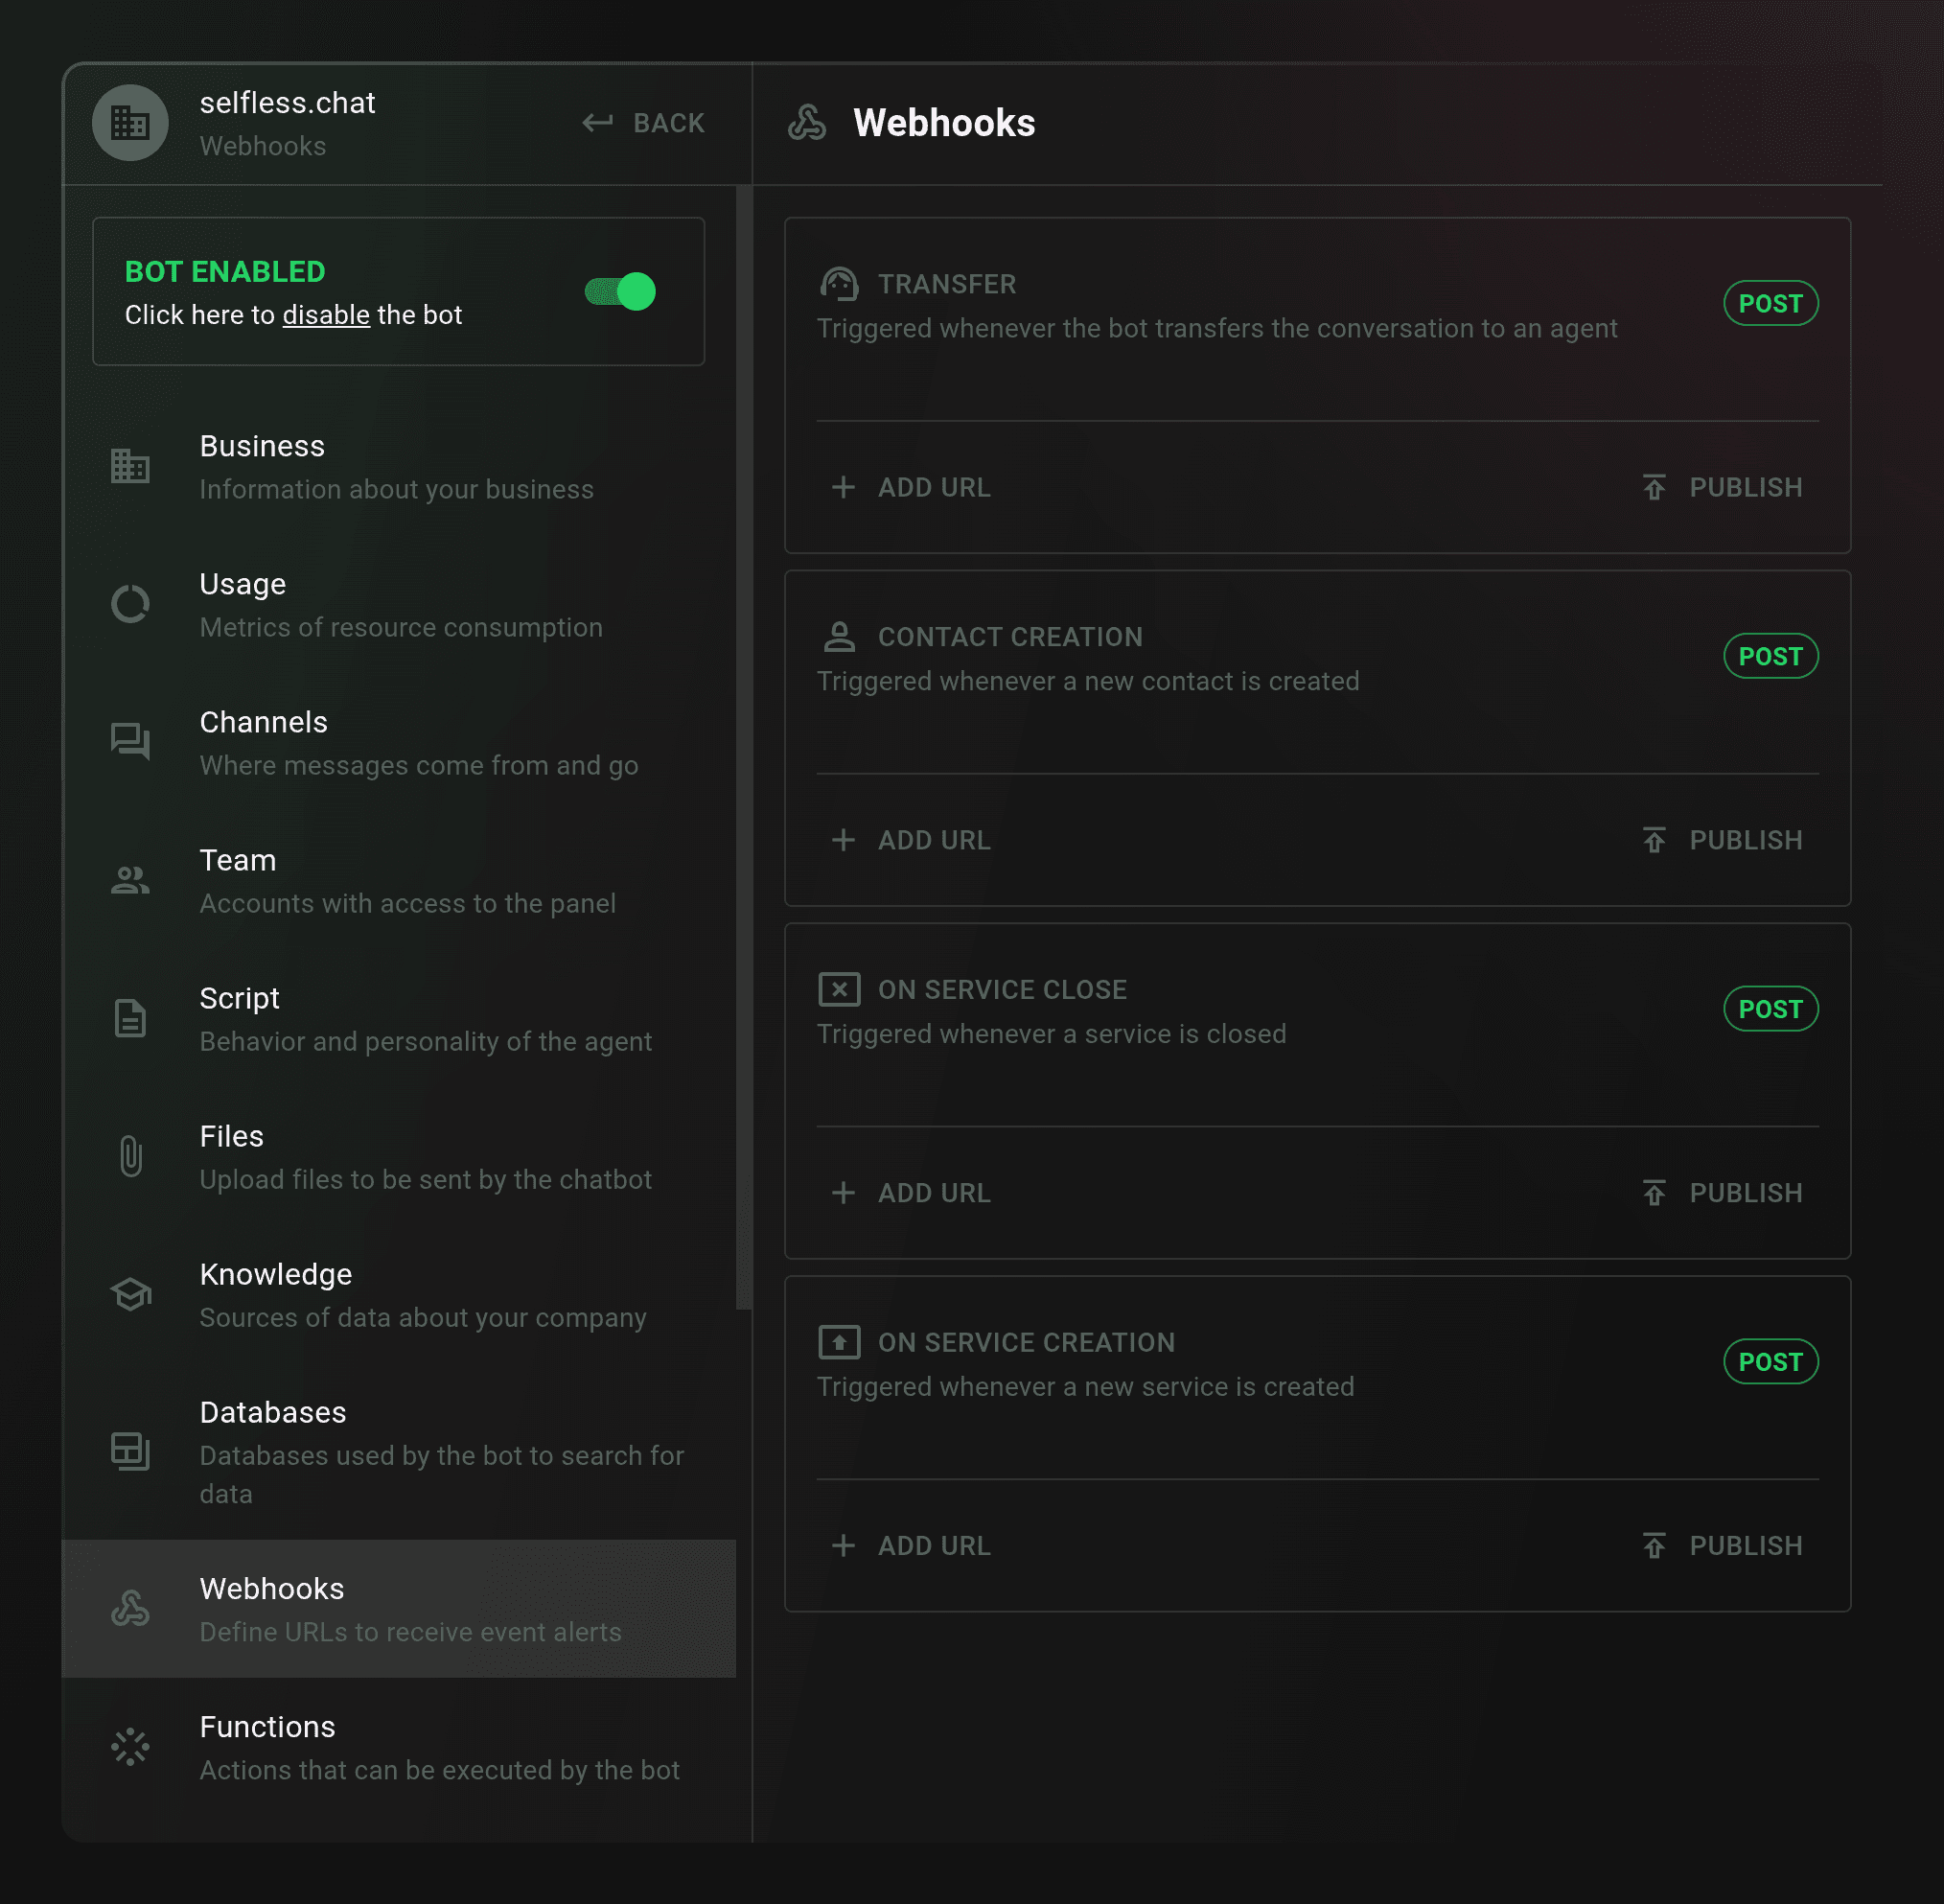
Task: Click the POST badge on Contact Creation card
Action: click(x=1770, y=656)
